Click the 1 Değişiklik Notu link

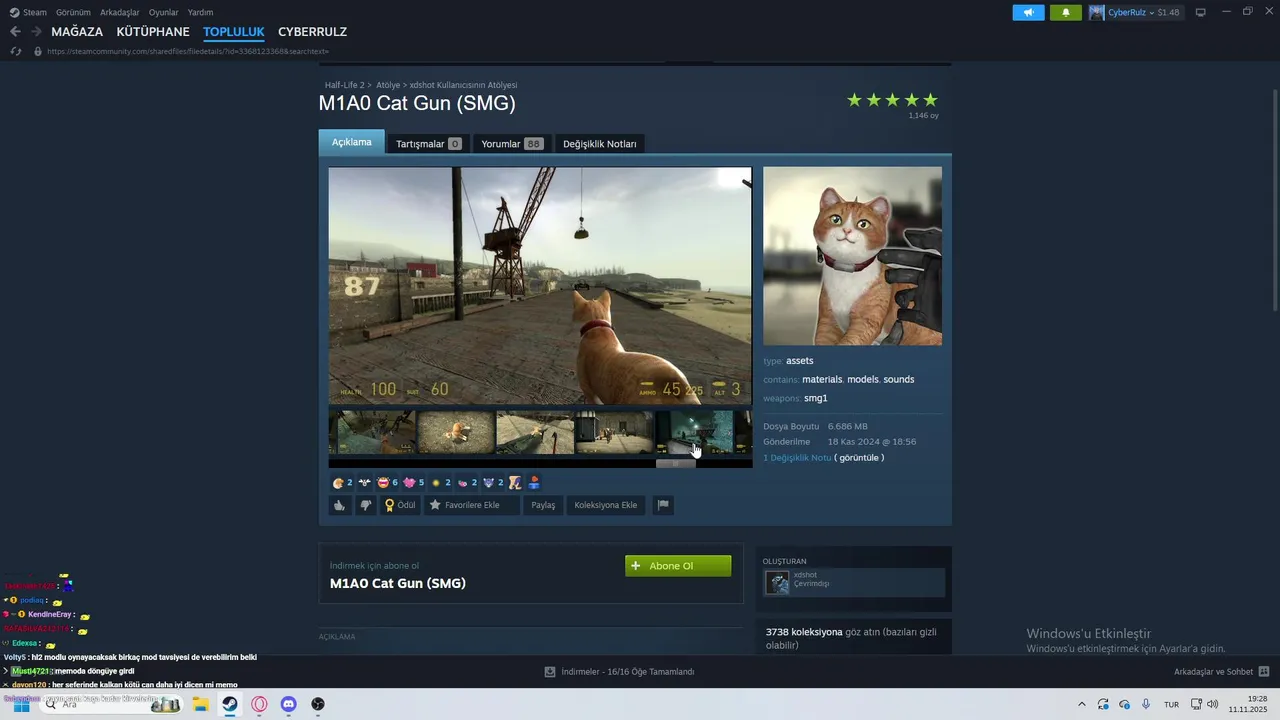tap(797, 458)
